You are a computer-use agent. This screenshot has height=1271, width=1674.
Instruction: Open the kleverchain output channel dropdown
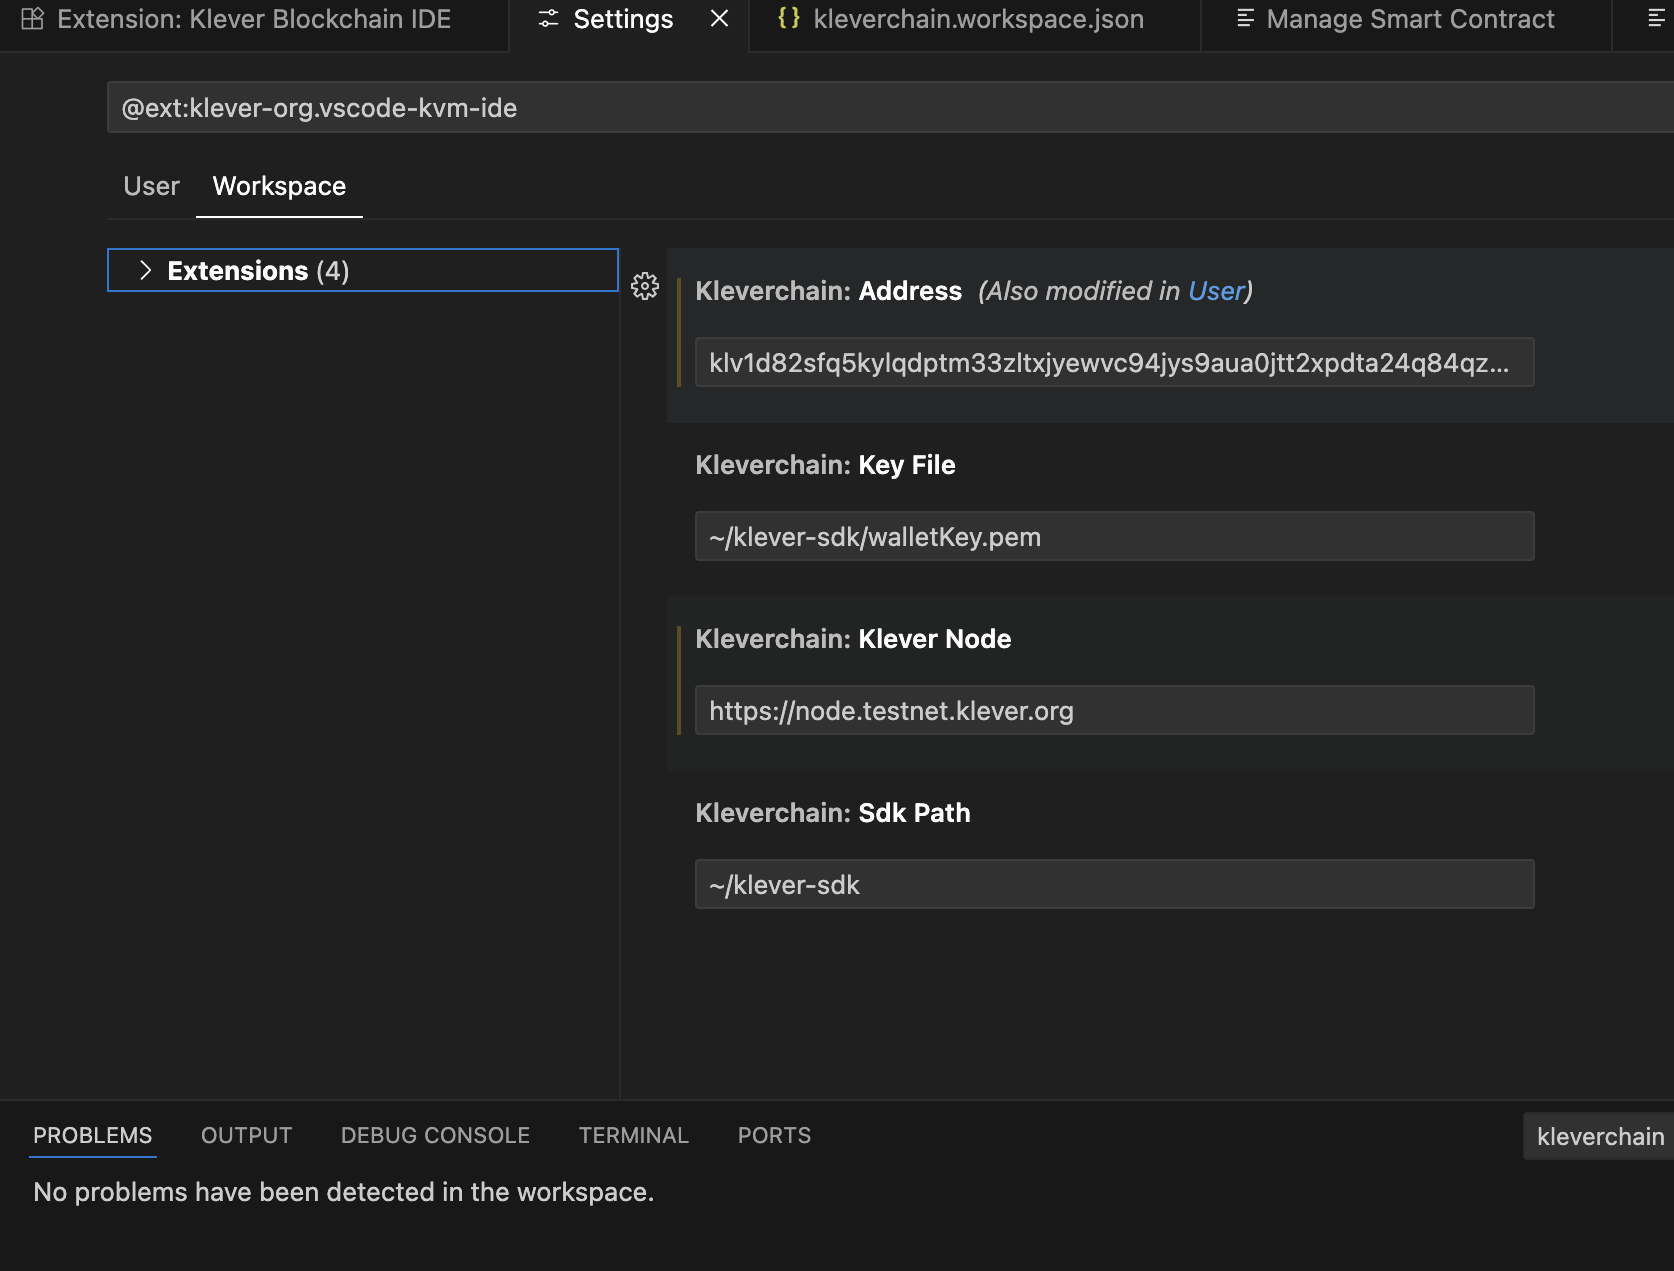click(x=1599, y=1136)
